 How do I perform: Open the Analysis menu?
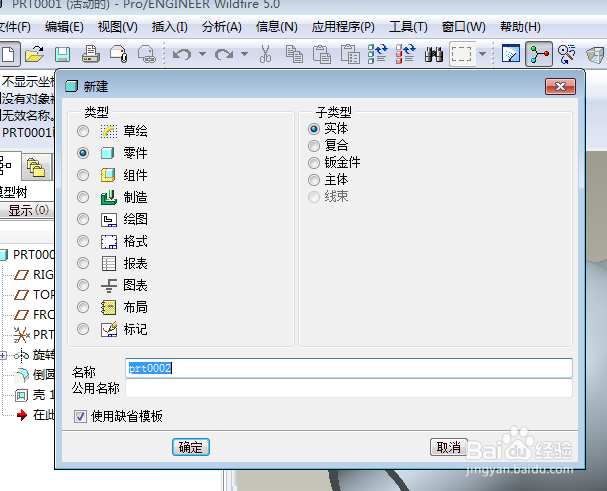(221, 27)
